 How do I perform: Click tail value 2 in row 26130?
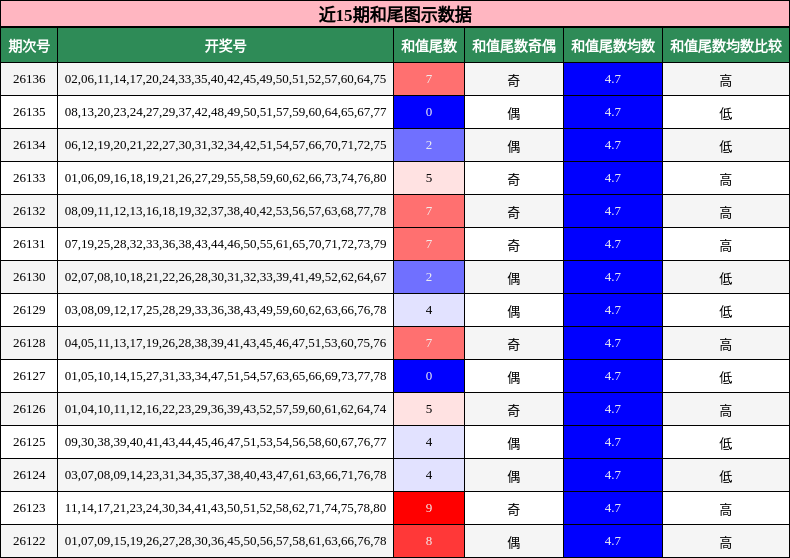click(429, 277)
